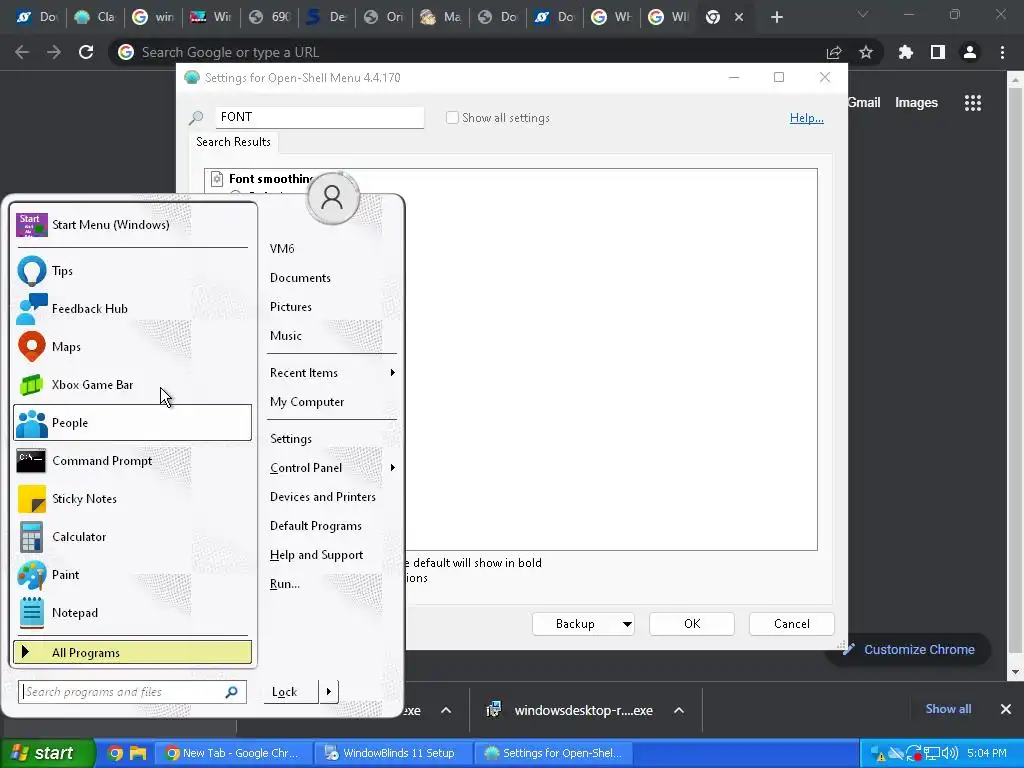Click the search magnifier in start menu search box
The height and width of the screenshot is (768, 1024).
tap(231, 692)
